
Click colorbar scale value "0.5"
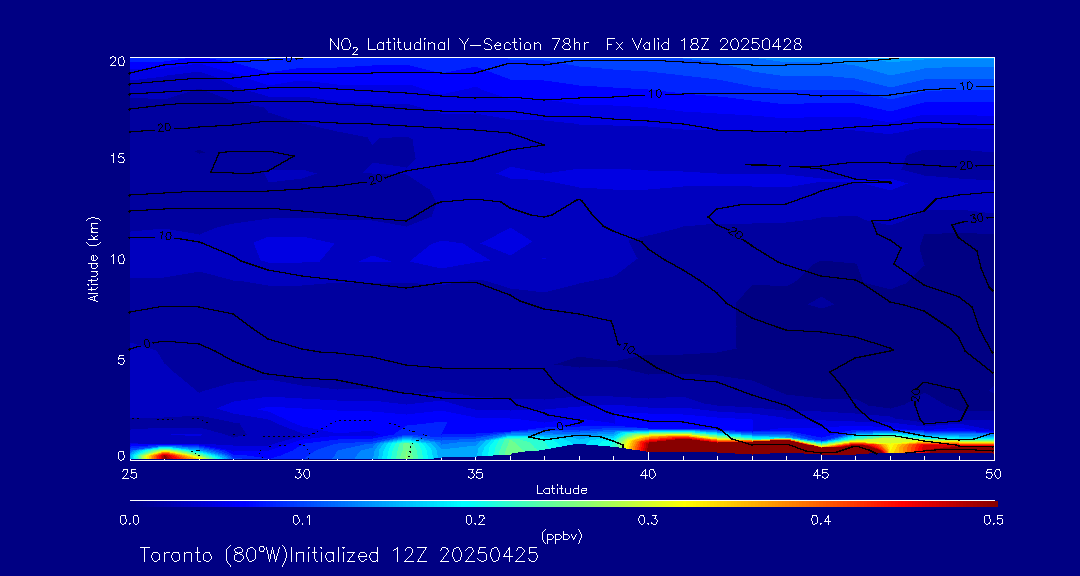994,521
